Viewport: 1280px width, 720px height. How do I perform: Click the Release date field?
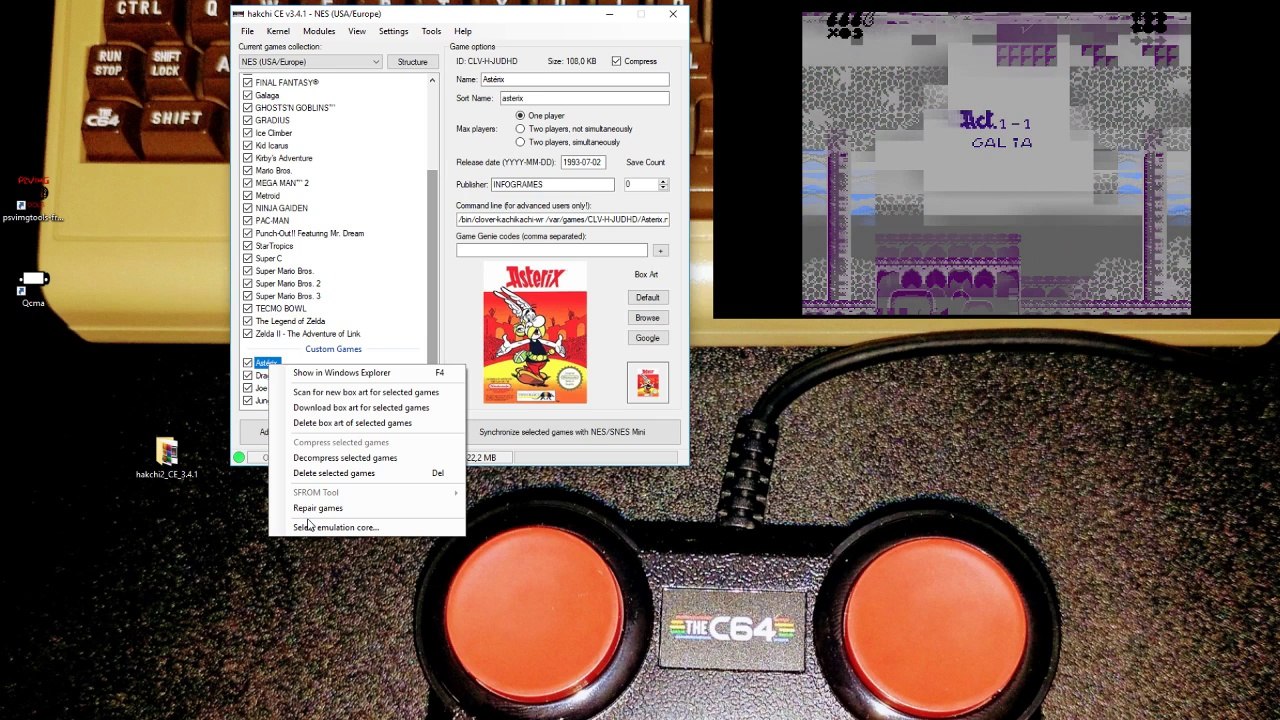tap(582, 162)
